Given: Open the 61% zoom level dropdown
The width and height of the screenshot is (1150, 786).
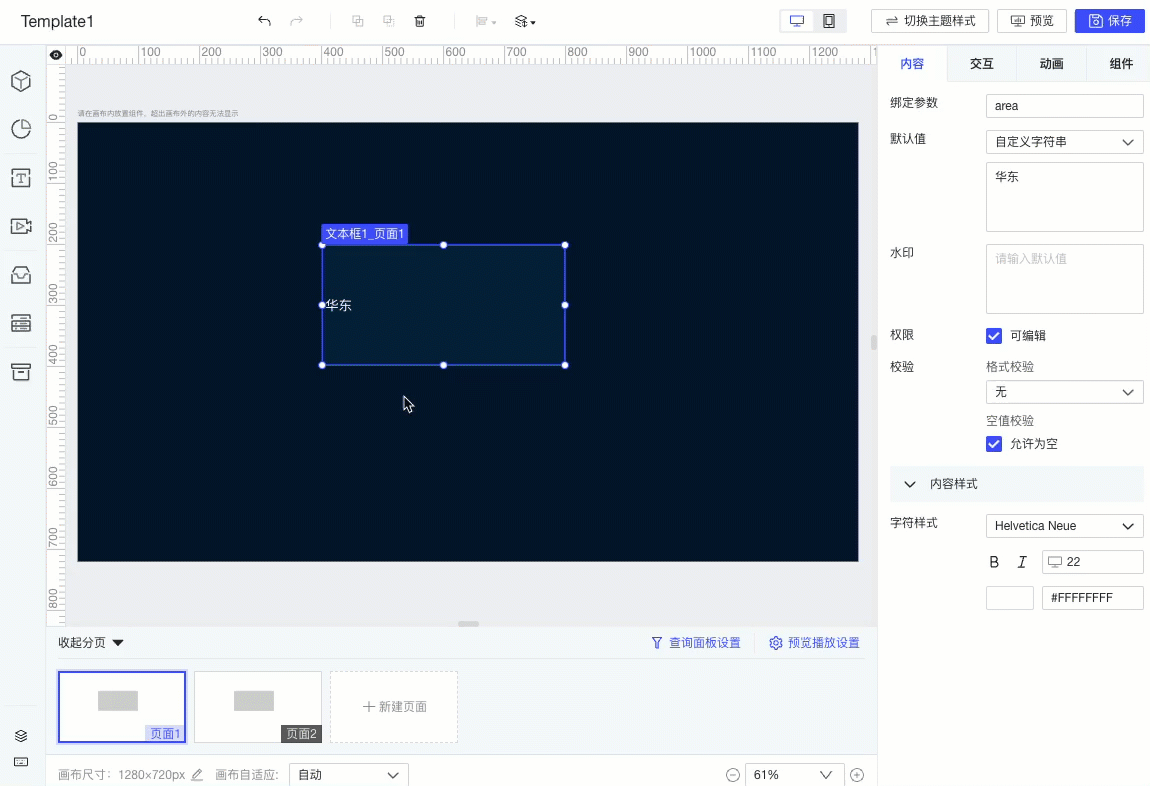Looking at the screenshot, I should point(794,775).
